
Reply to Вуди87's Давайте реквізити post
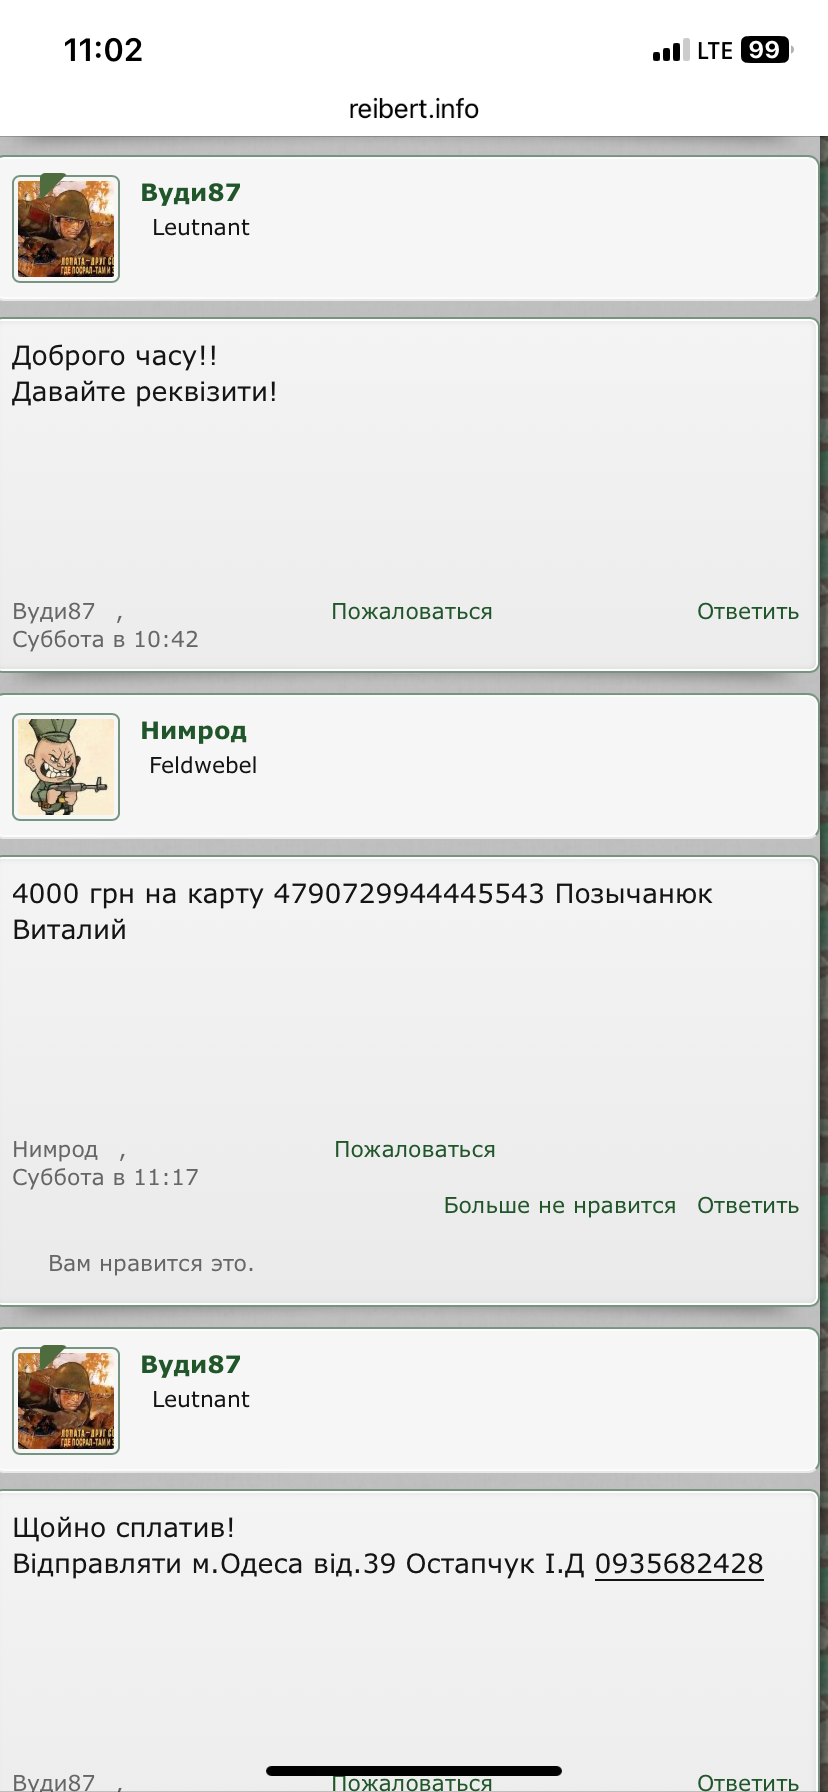coord(748,611)
